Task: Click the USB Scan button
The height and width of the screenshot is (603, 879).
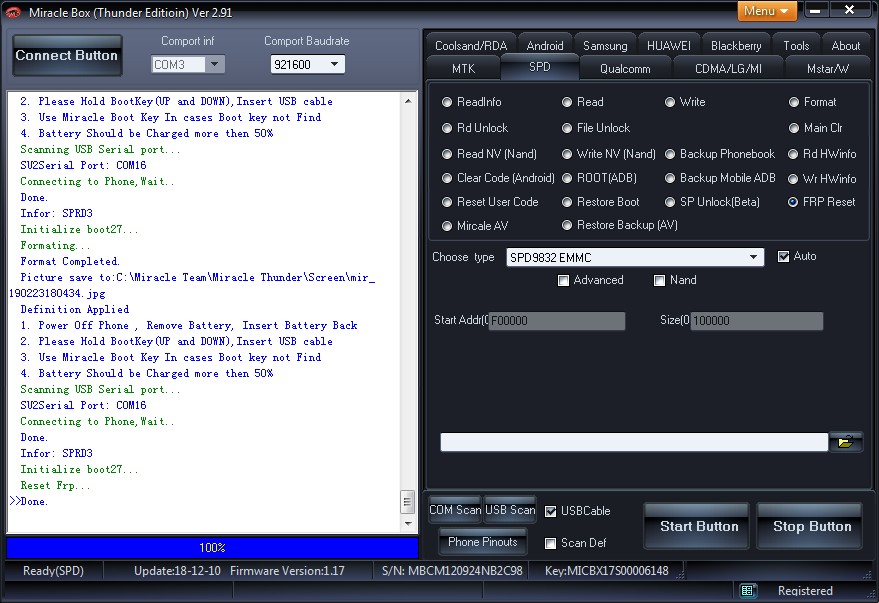Action: coord(510,510)
